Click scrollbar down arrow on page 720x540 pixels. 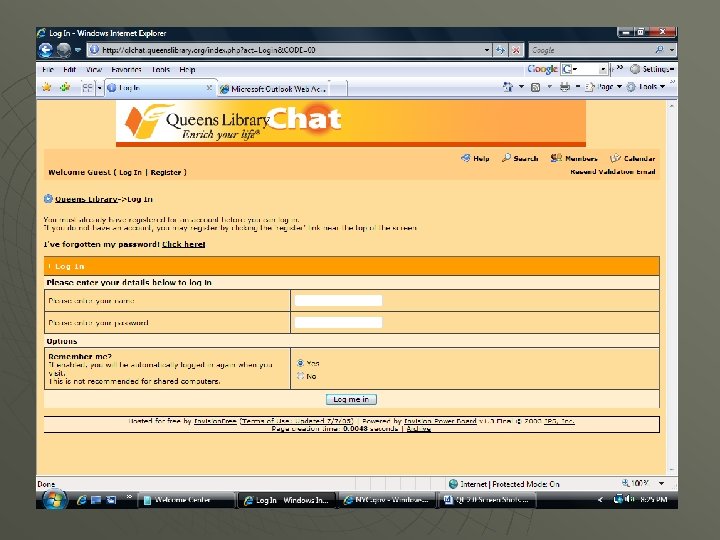point(672,470)
